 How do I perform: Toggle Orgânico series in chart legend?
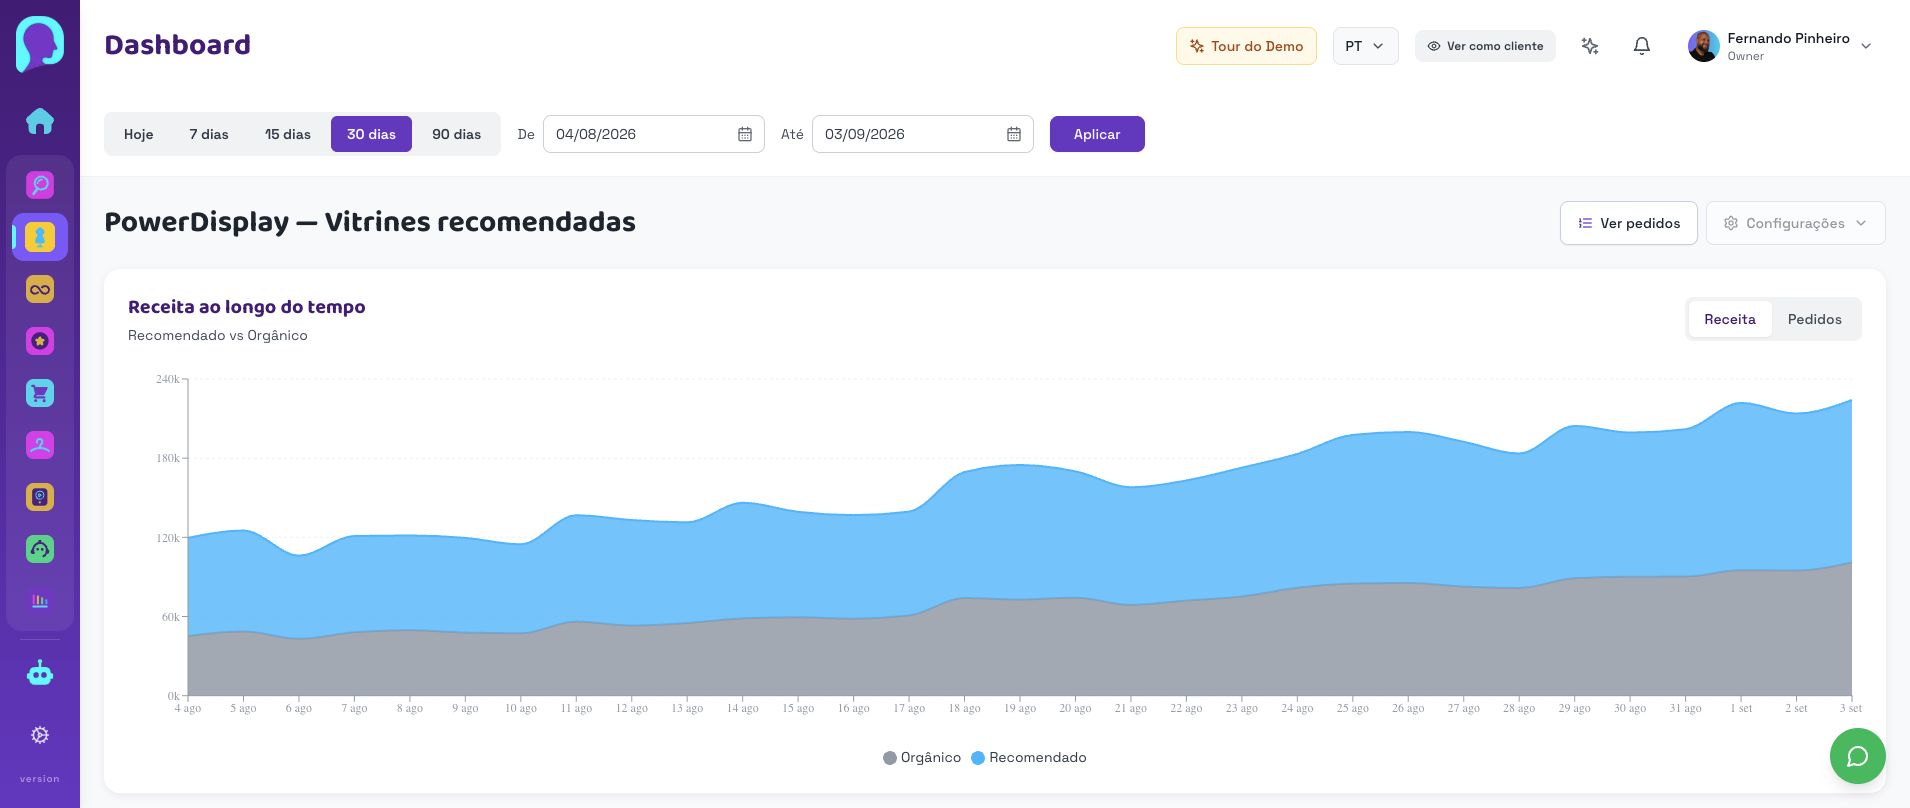coord(922,758)
